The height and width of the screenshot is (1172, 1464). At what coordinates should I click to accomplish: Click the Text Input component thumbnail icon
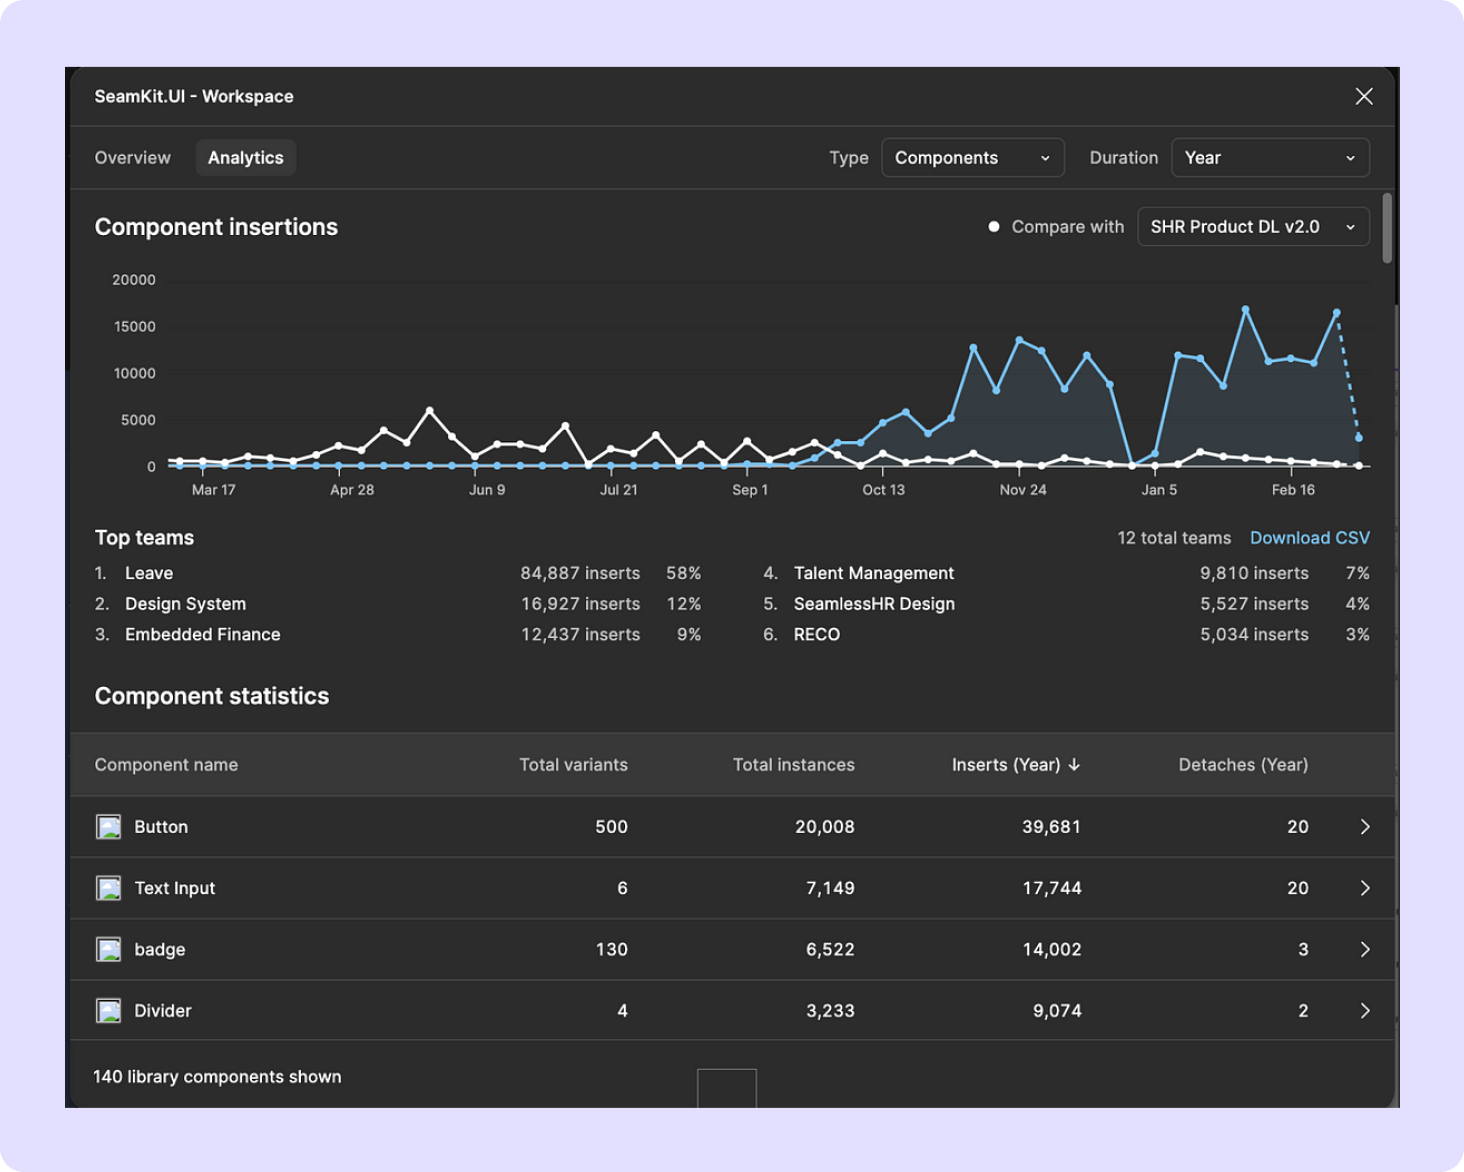108,888
